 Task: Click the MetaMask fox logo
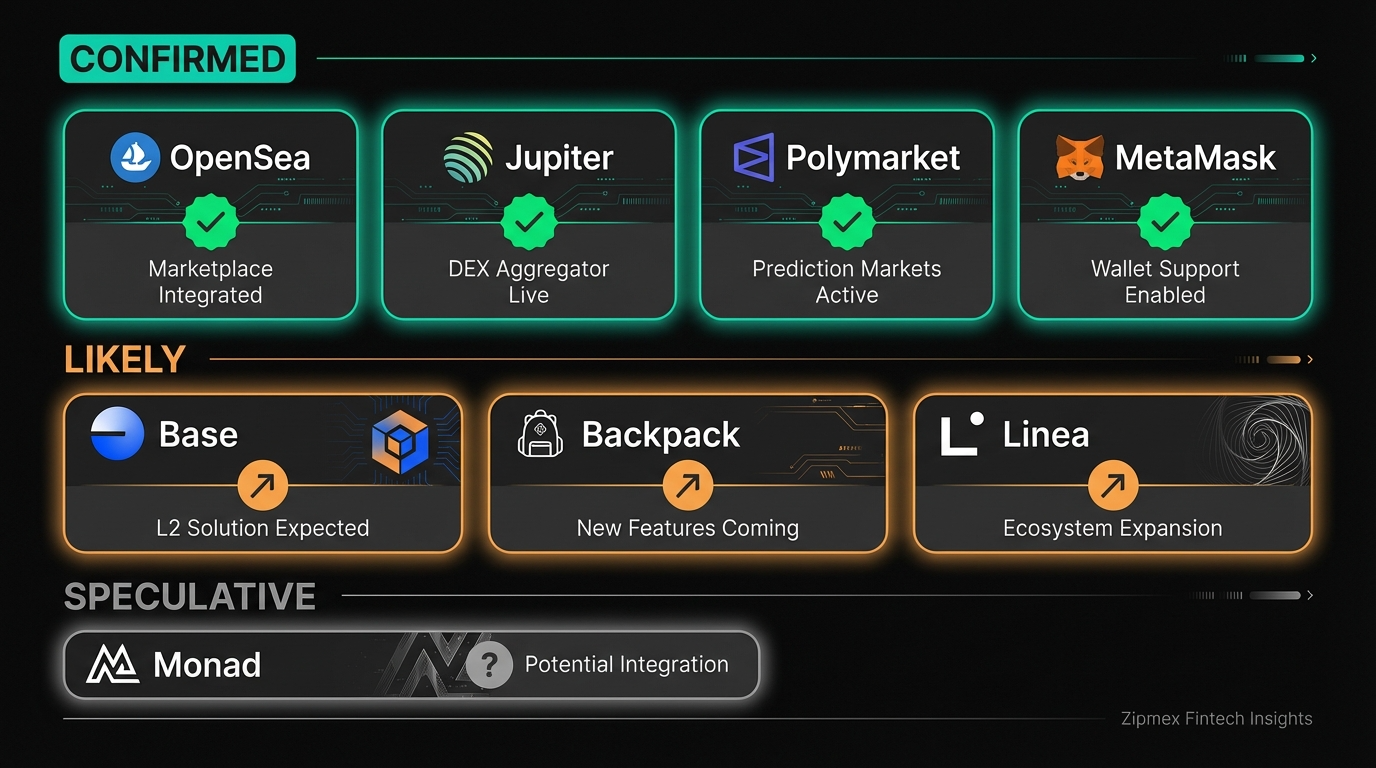pos(1080,157)
